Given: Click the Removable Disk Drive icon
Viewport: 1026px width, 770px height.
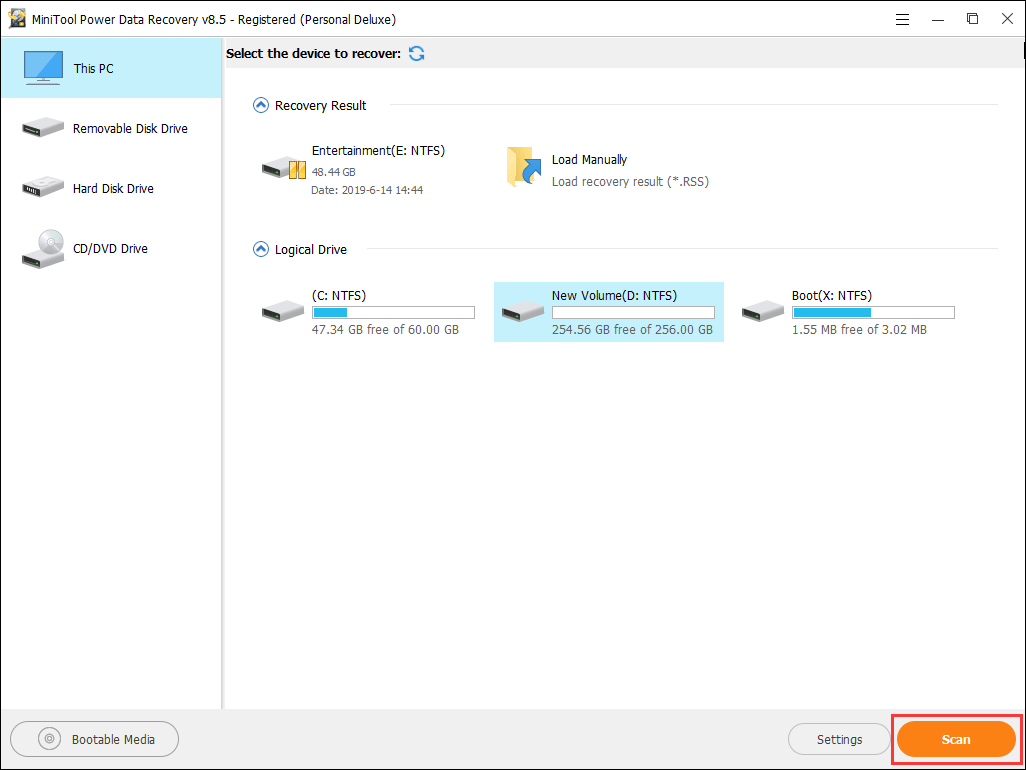Looking at the screenshot, I should point(43,128).
